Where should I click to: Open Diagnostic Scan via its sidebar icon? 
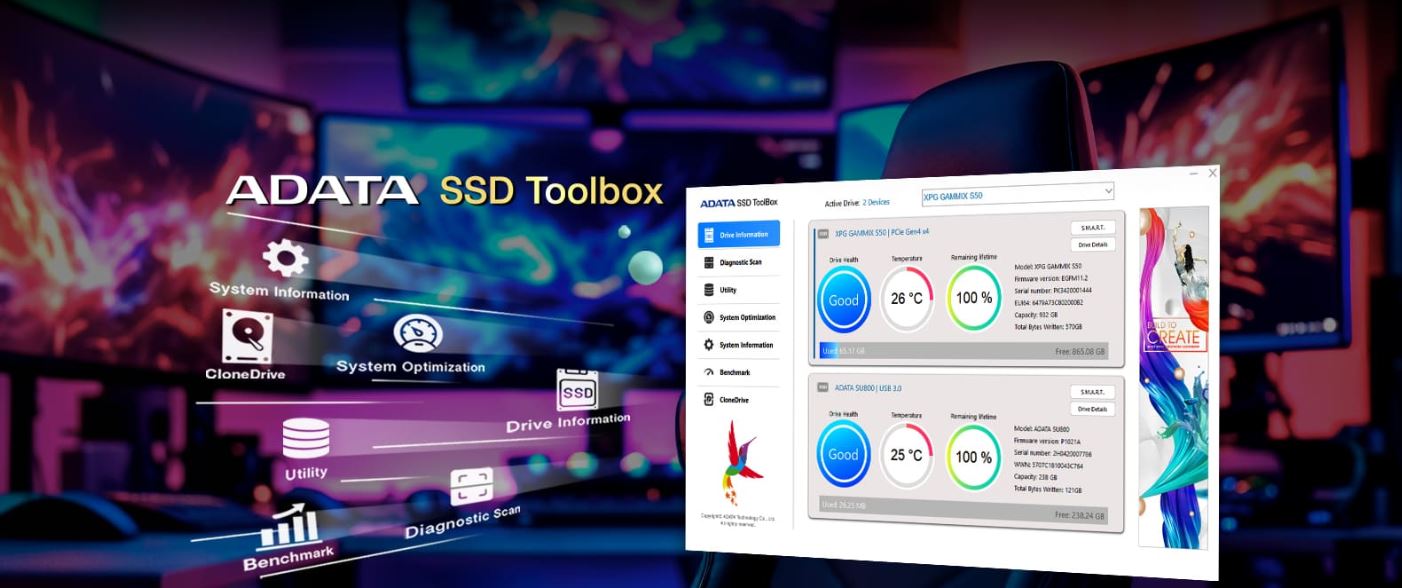tap(709, 262)
